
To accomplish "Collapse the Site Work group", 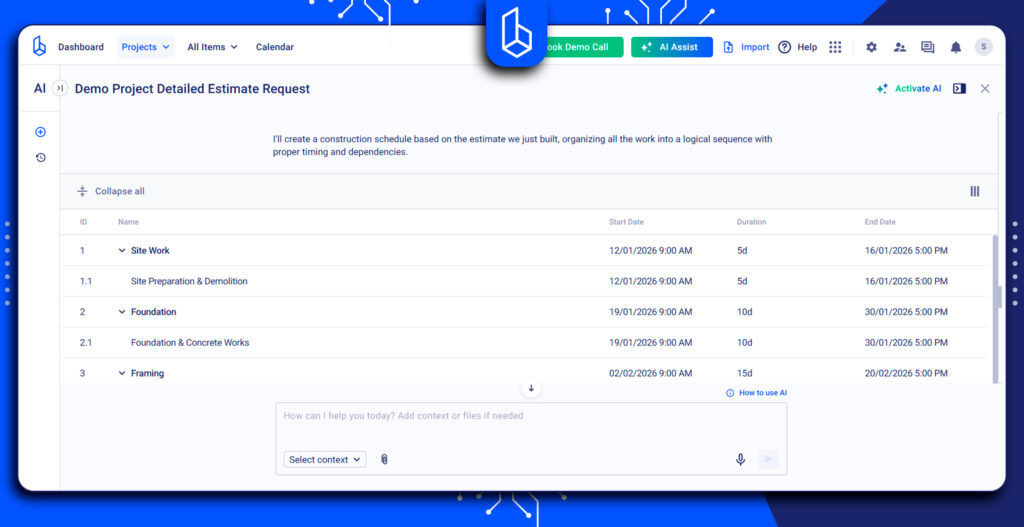I will pyautogui.click(x=121, y=250).
